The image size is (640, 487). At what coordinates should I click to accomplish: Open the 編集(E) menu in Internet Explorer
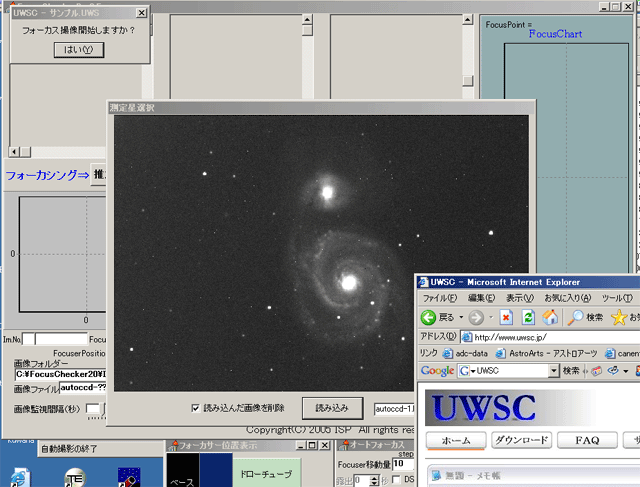[481, 298]
